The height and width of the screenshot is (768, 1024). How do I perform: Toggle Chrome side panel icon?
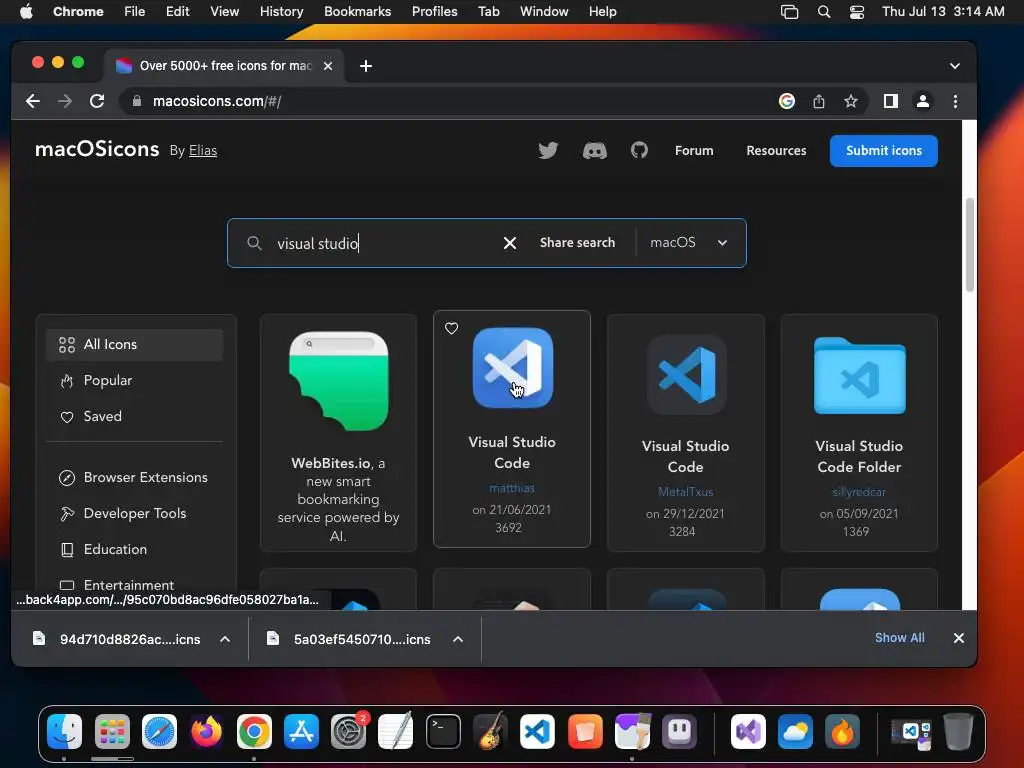point(891,101)
